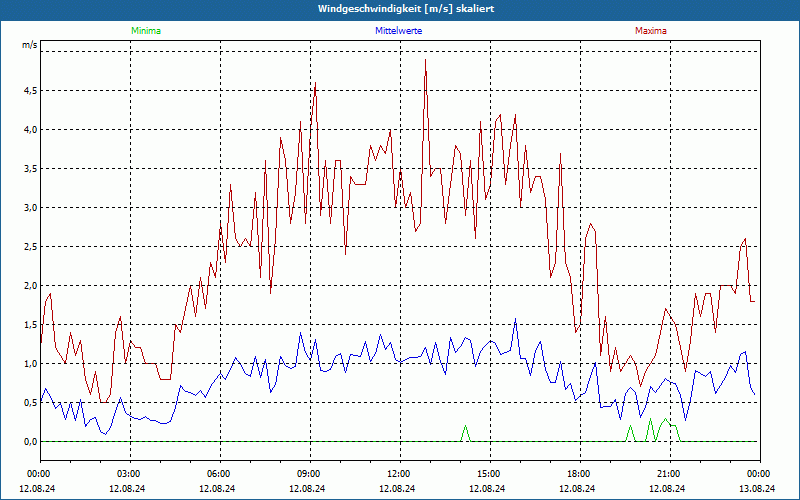Click the 1,0 y-axis value
This screenshot has width=800, height=500.
click(x=31, y=364)
